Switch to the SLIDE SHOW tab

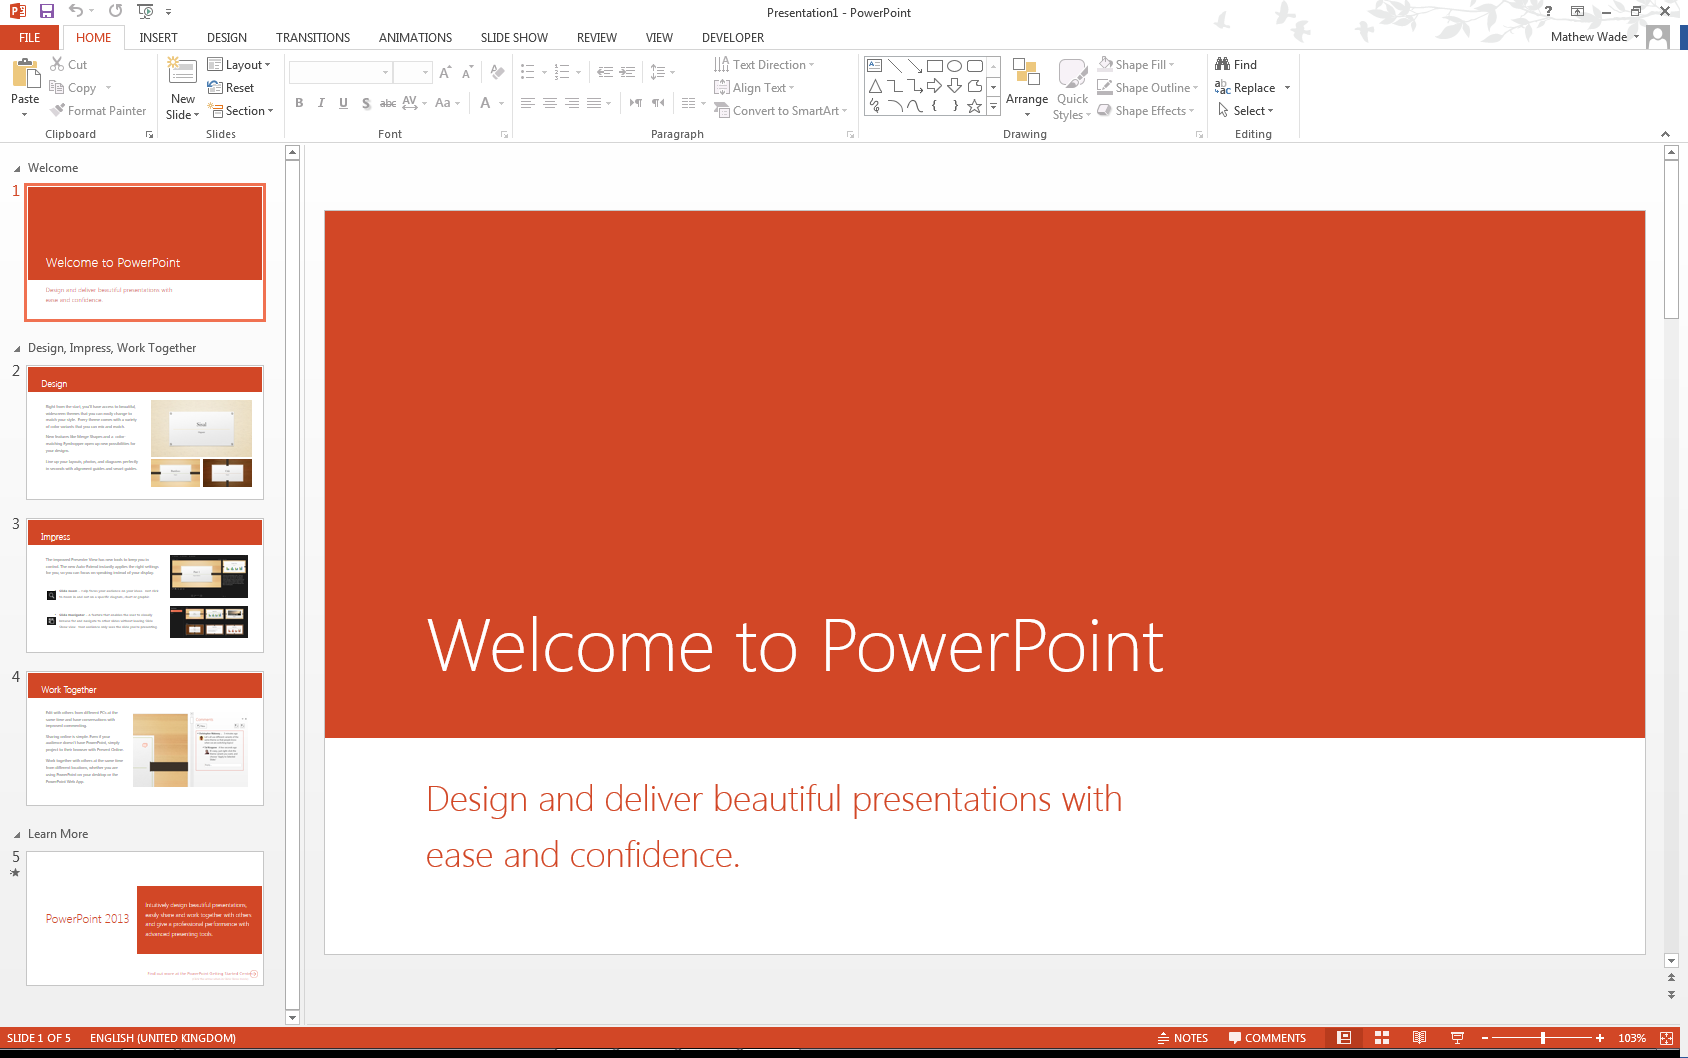point(514,37)
